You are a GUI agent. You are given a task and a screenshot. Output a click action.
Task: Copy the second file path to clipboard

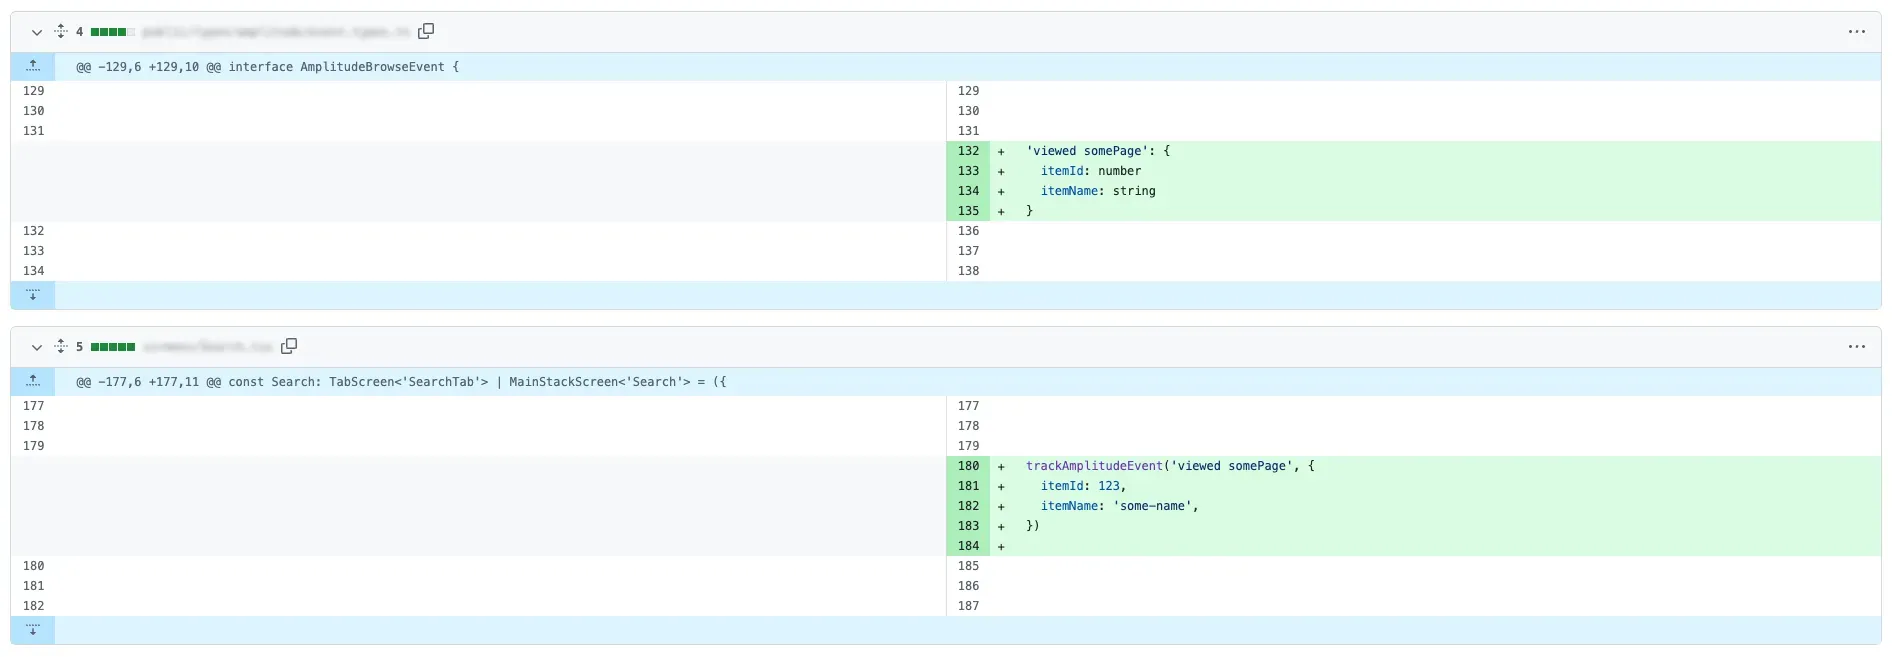[x=289, y=346]
